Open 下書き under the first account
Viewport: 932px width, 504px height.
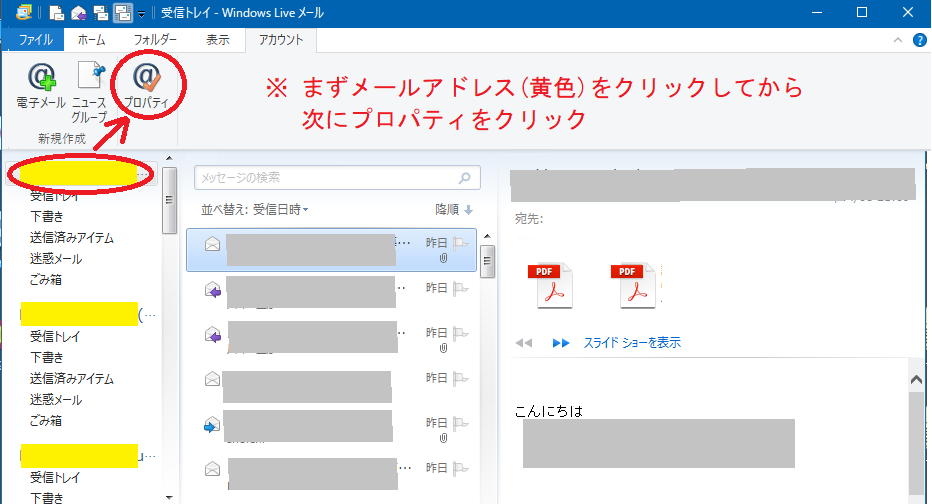[x=47, y=216]
